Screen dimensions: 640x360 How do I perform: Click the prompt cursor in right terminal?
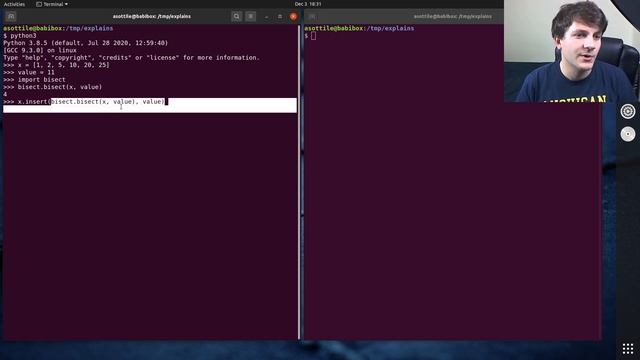click(x=313, y=36)
